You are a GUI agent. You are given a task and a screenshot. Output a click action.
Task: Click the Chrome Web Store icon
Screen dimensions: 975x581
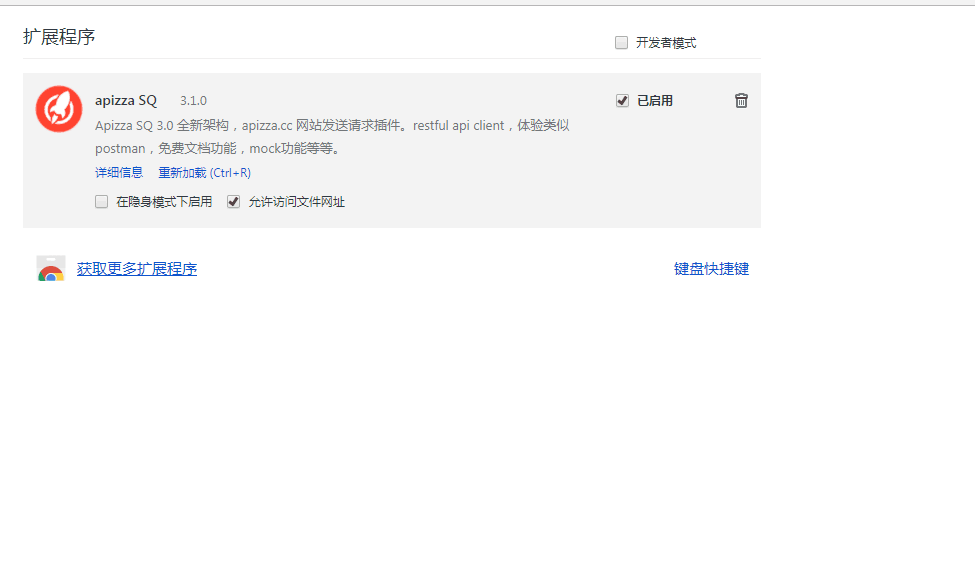(x=51, y=268)
